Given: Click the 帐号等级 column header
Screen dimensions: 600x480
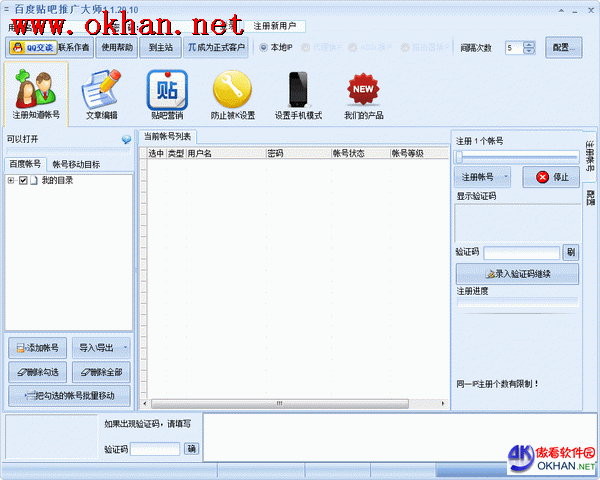Looking at the screenshot, I should coord(419,153).
